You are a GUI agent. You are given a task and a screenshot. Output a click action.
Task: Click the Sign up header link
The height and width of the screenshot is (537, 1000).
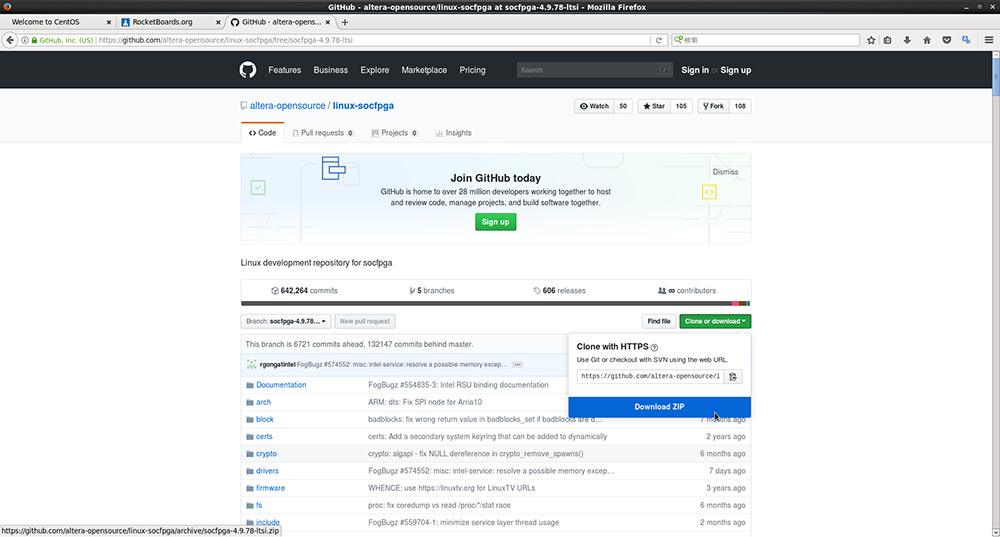735,70
